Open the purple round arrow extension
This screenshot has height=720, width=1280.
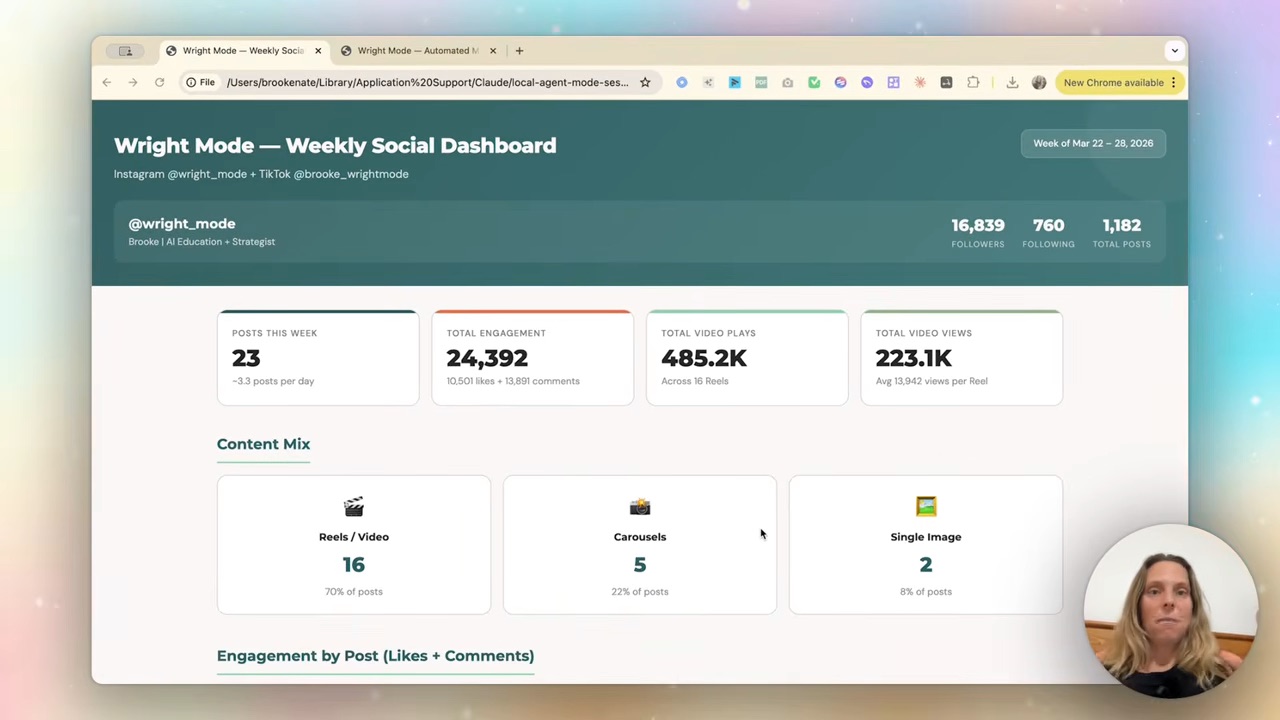pos(867,82)
